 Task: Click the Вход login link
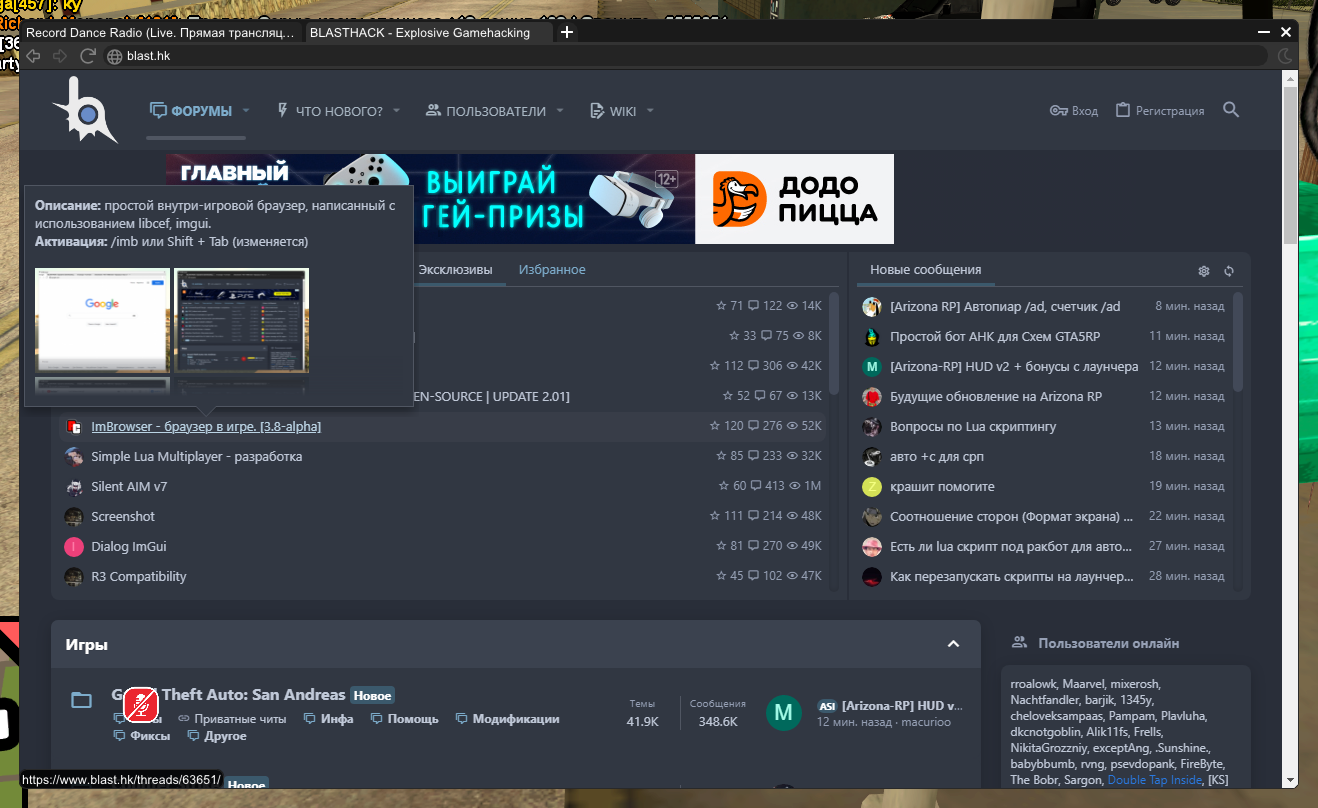point(1074,111)
